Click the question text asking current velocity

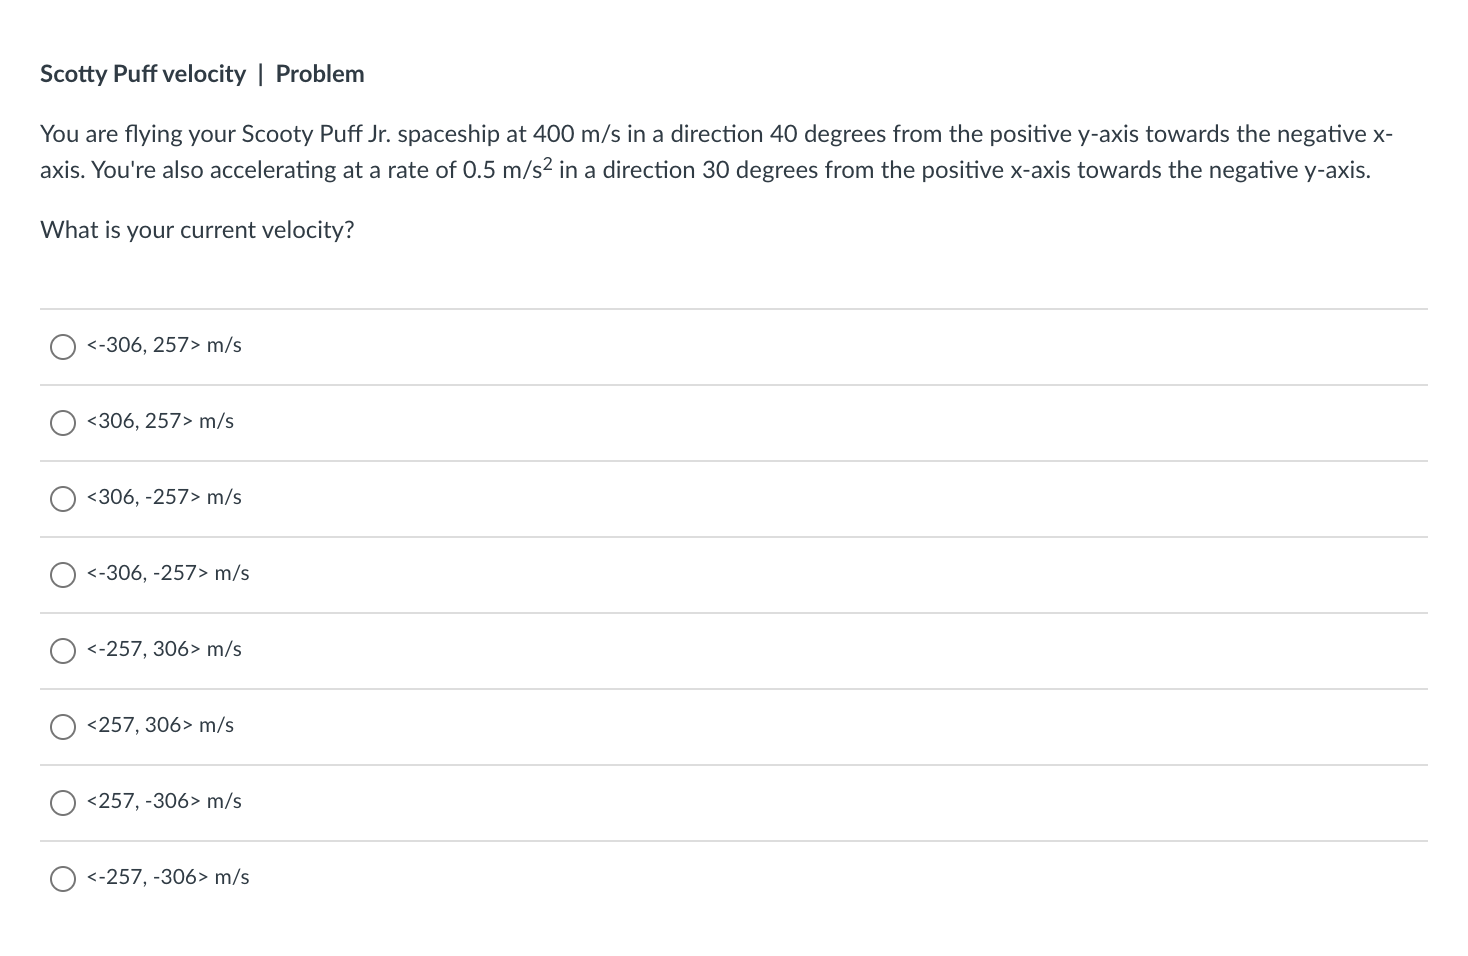point(197,230)
